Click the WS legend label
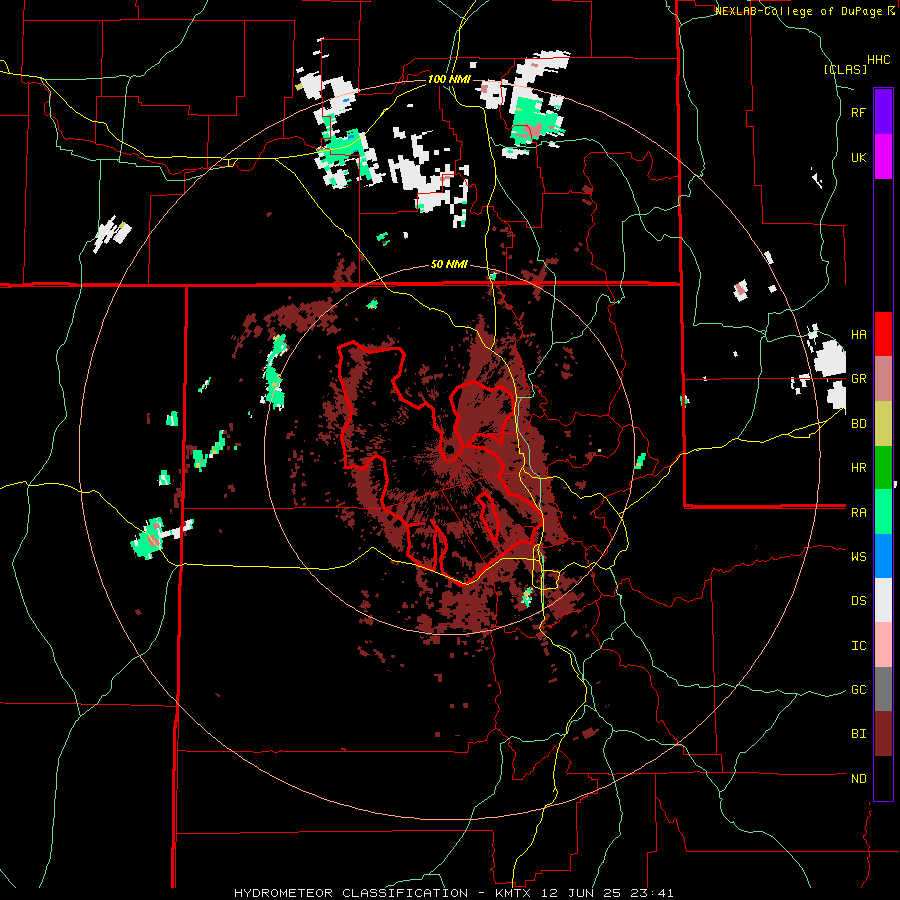The width and height of the screenshot is (900, 900). pos(858,557)
